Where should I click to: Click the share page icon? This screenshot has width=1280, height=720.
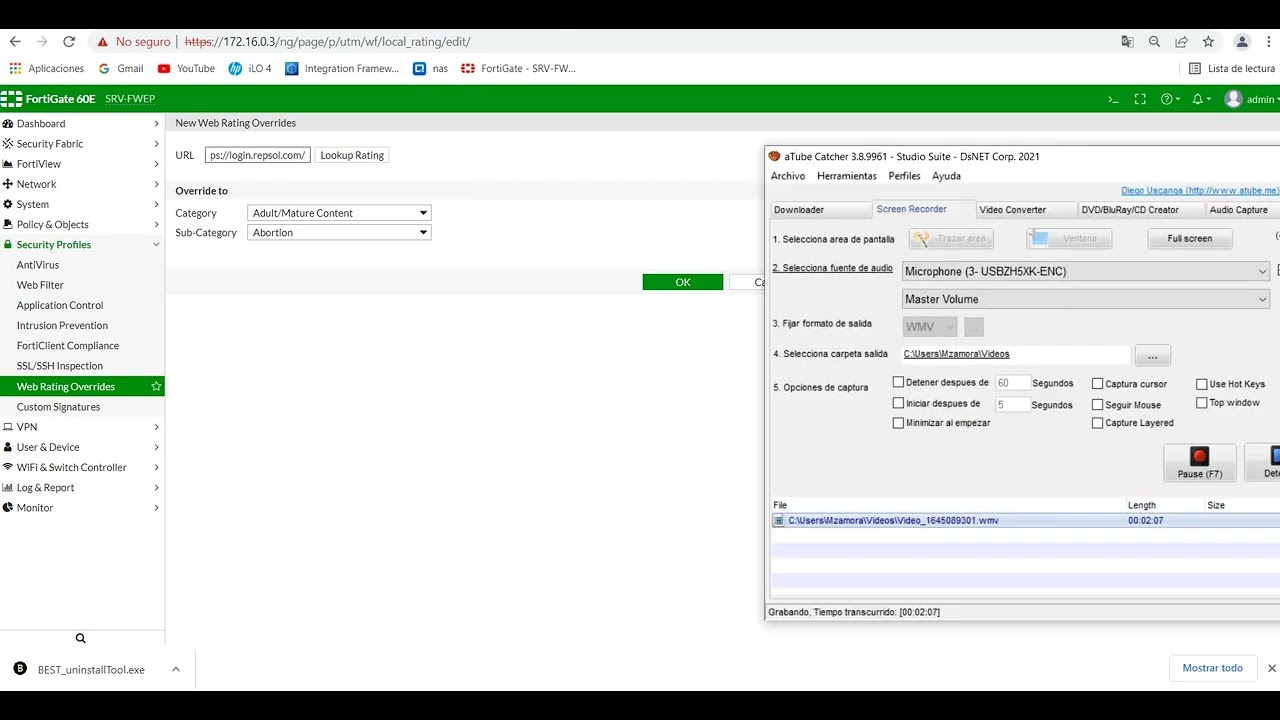coord(1181,42)
